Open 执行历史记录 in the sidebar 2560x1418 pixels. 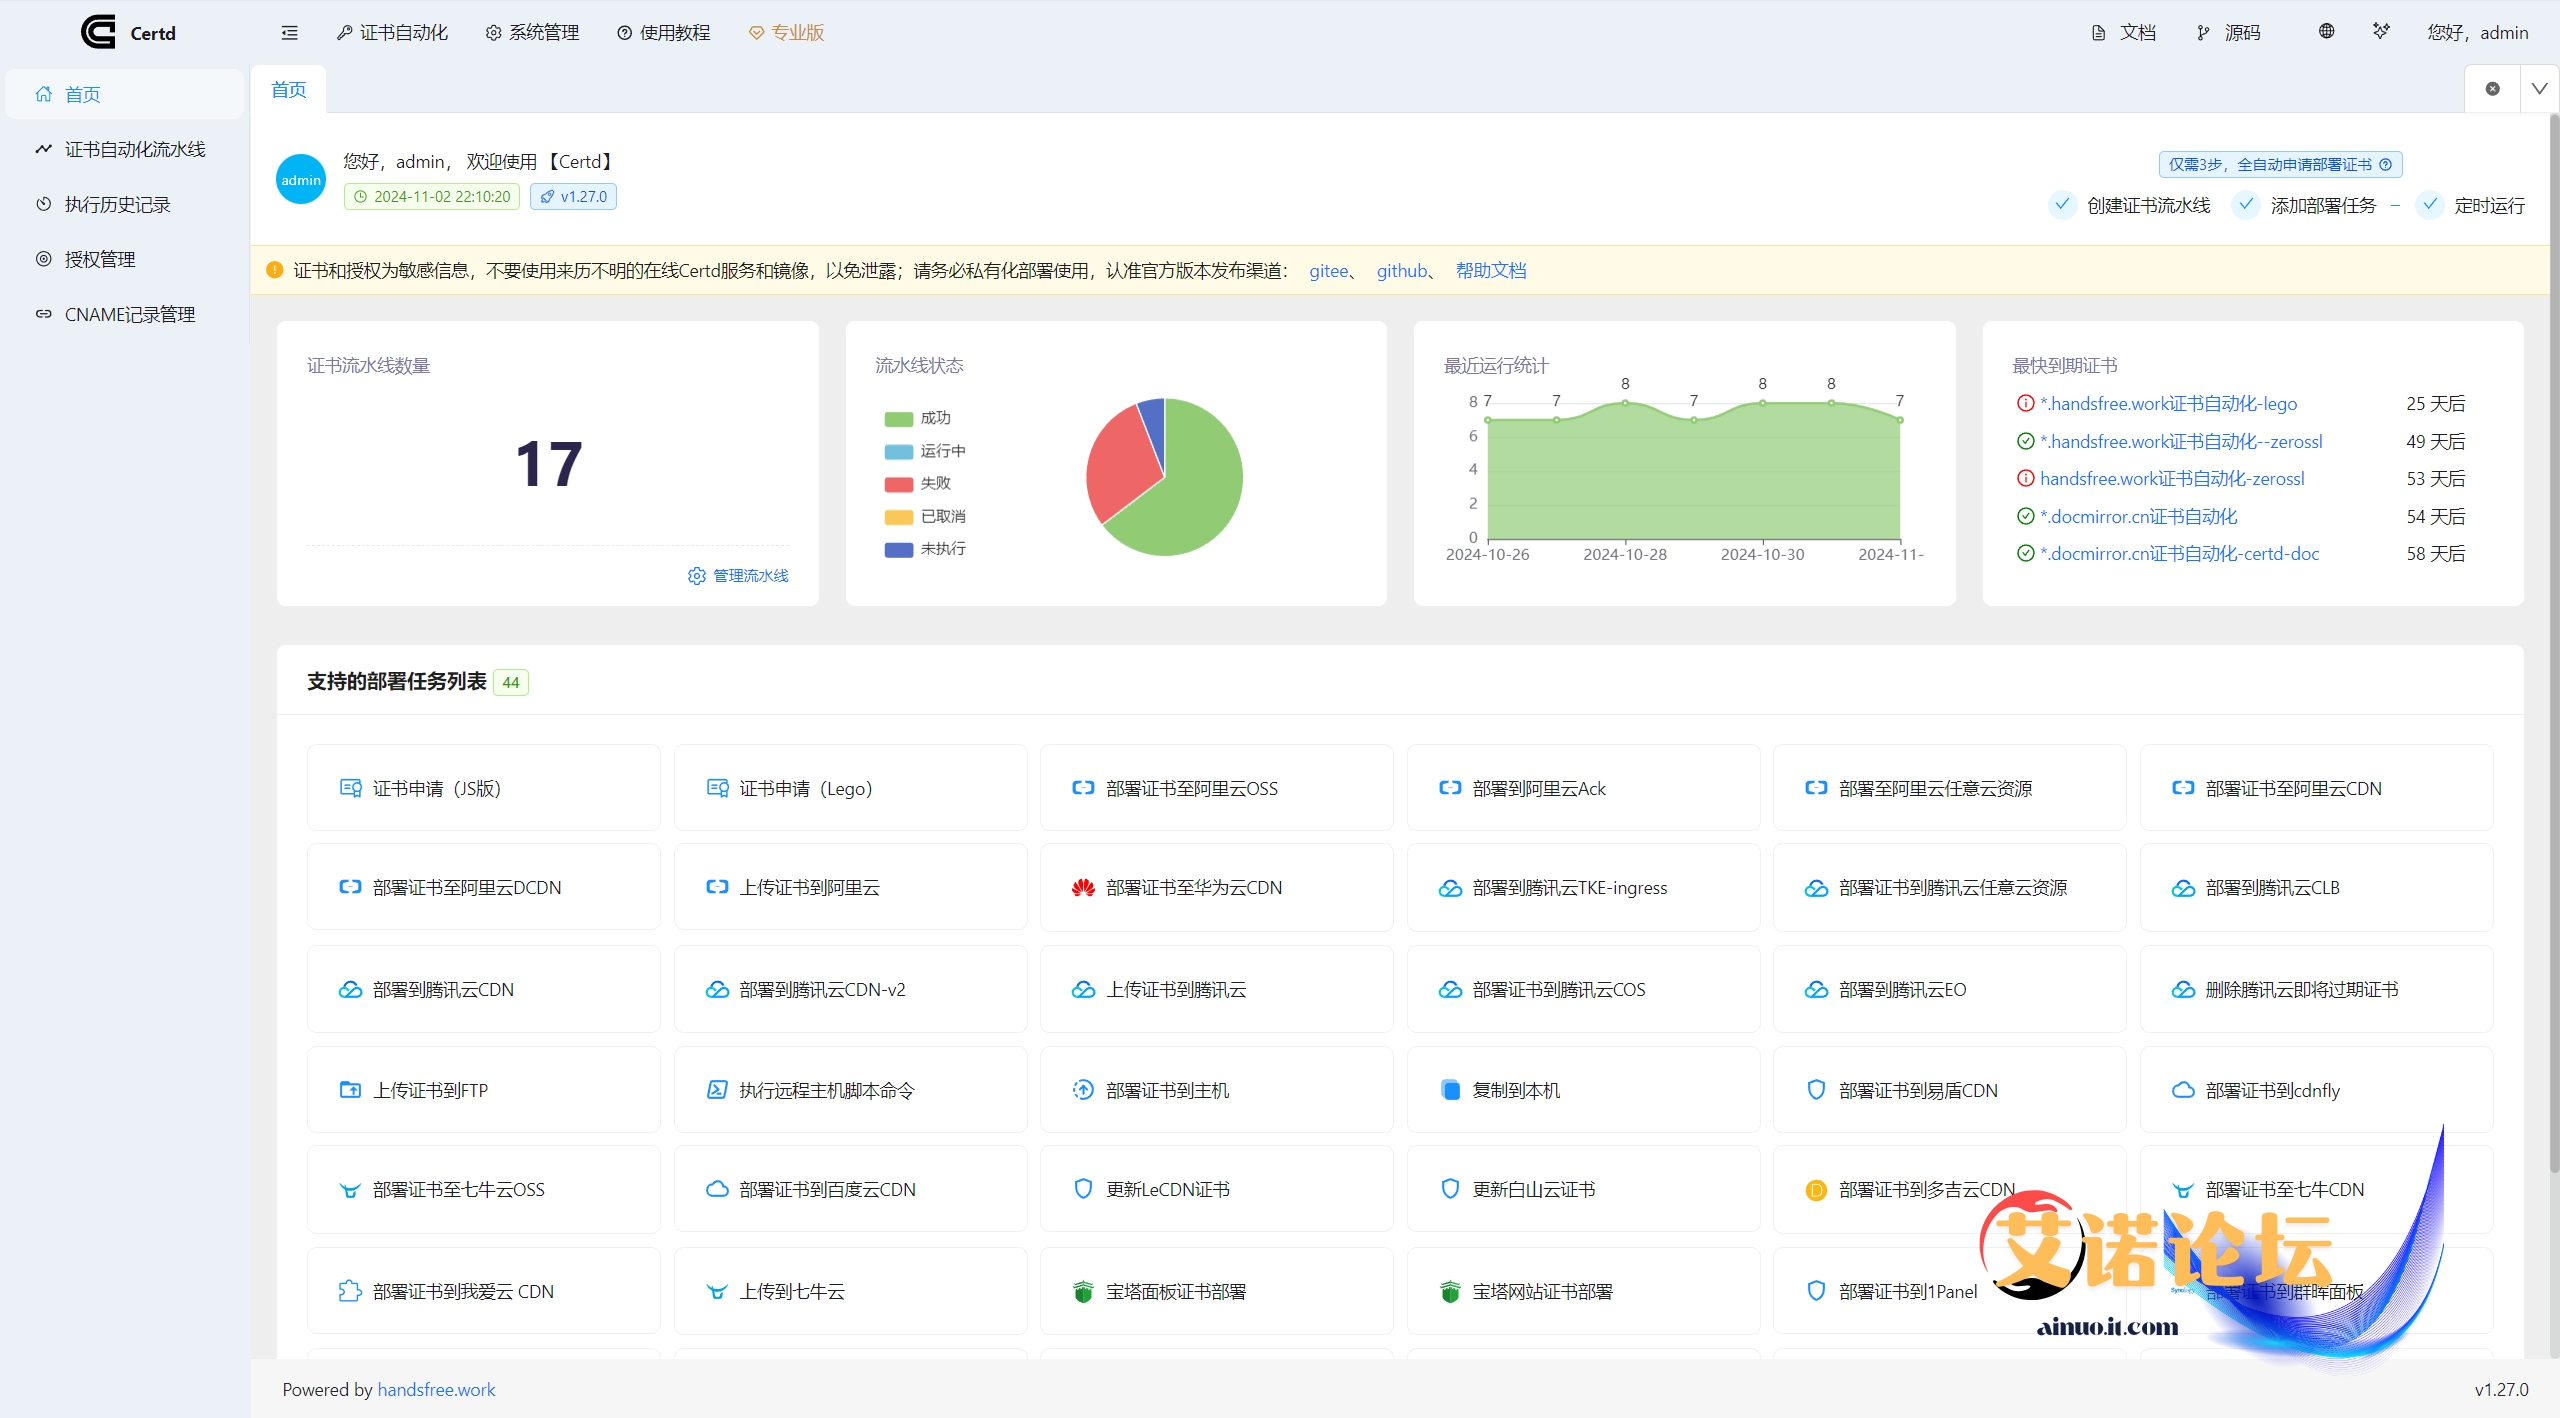(x=124, y=204)
